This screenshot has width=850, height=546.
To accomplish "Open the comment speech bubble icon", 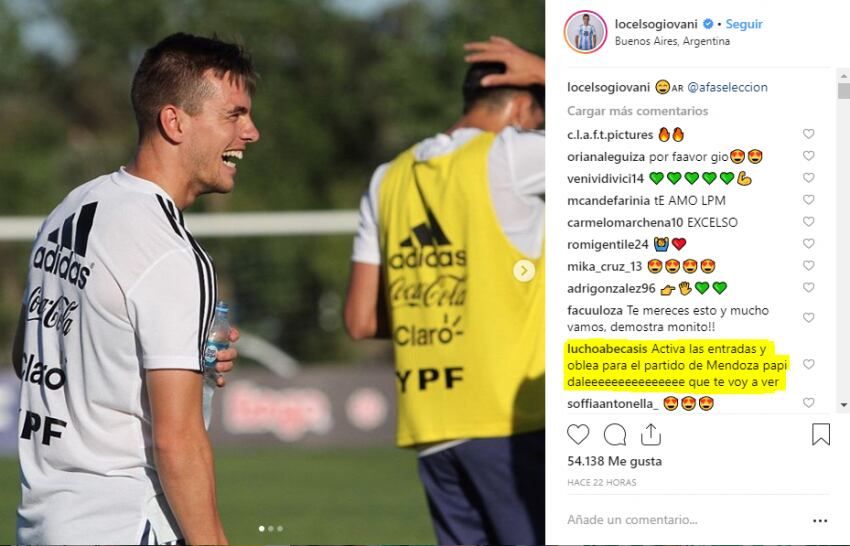I will [615, 434].
